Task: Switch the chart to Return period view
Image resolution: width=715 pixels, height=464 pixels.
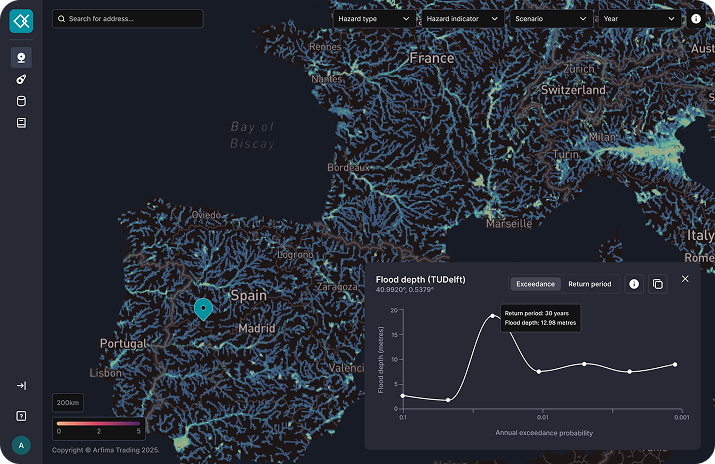Action: tap(589, 284)
